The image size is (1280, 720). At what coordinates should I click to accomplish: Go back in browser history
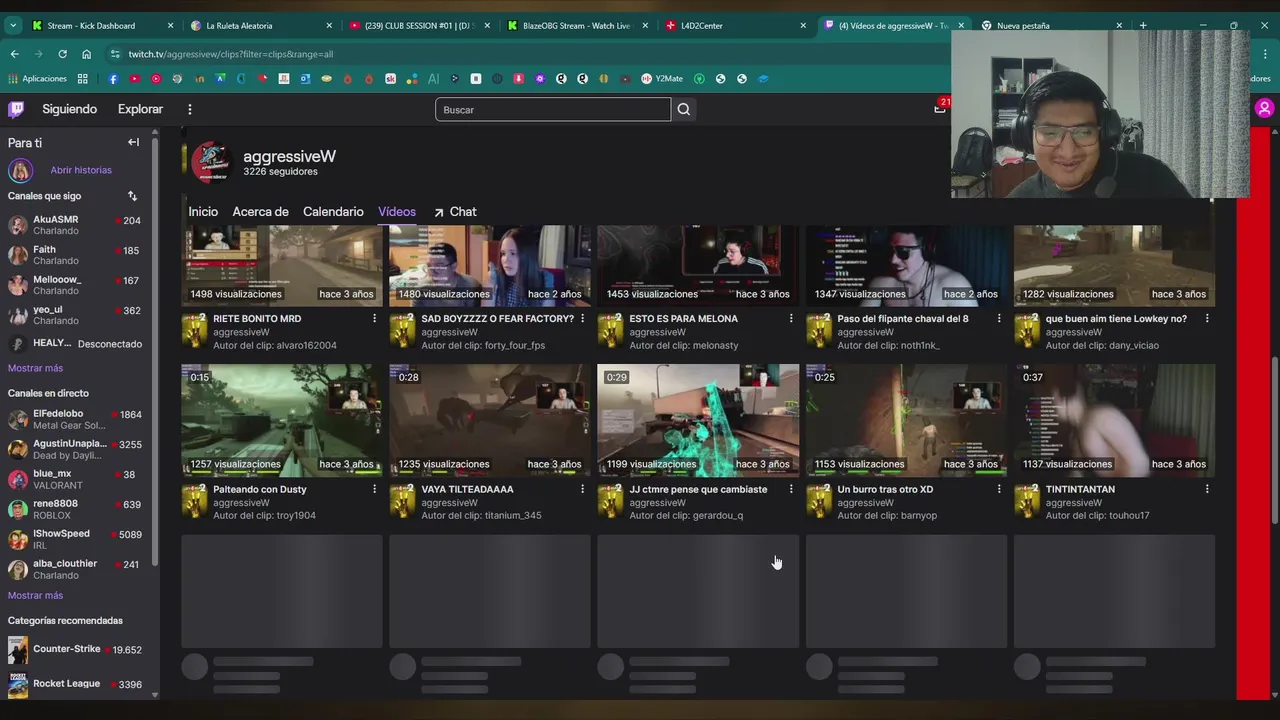[x=14, y=54]
